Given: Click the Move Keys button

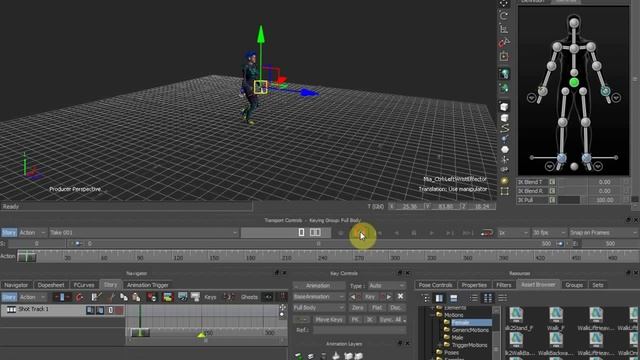Looking at the screenshot, I should (329, 320).
